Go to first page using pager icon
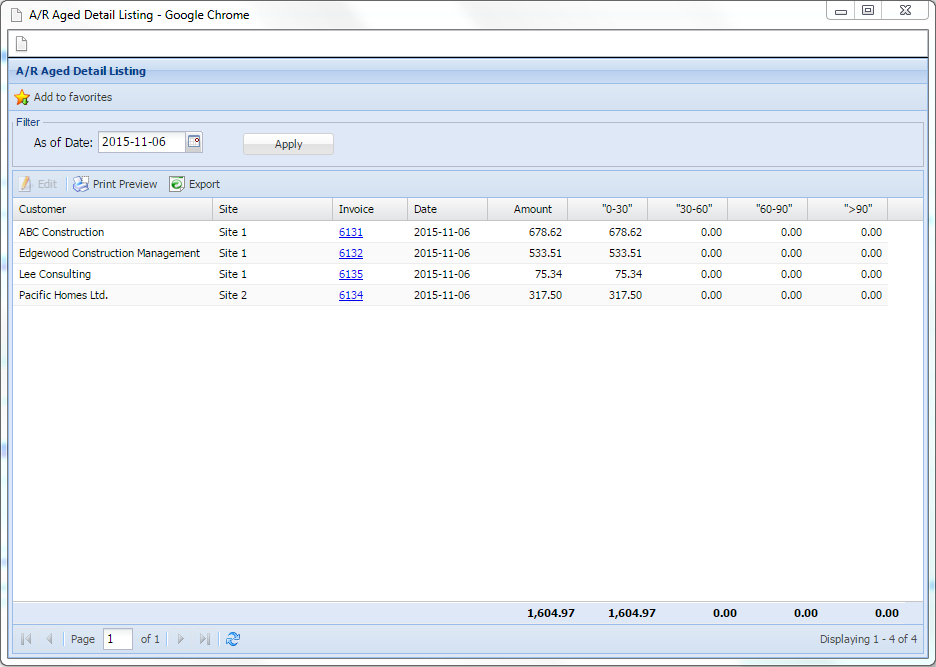Viewport: 936px width, 667px height. (26, 639)
